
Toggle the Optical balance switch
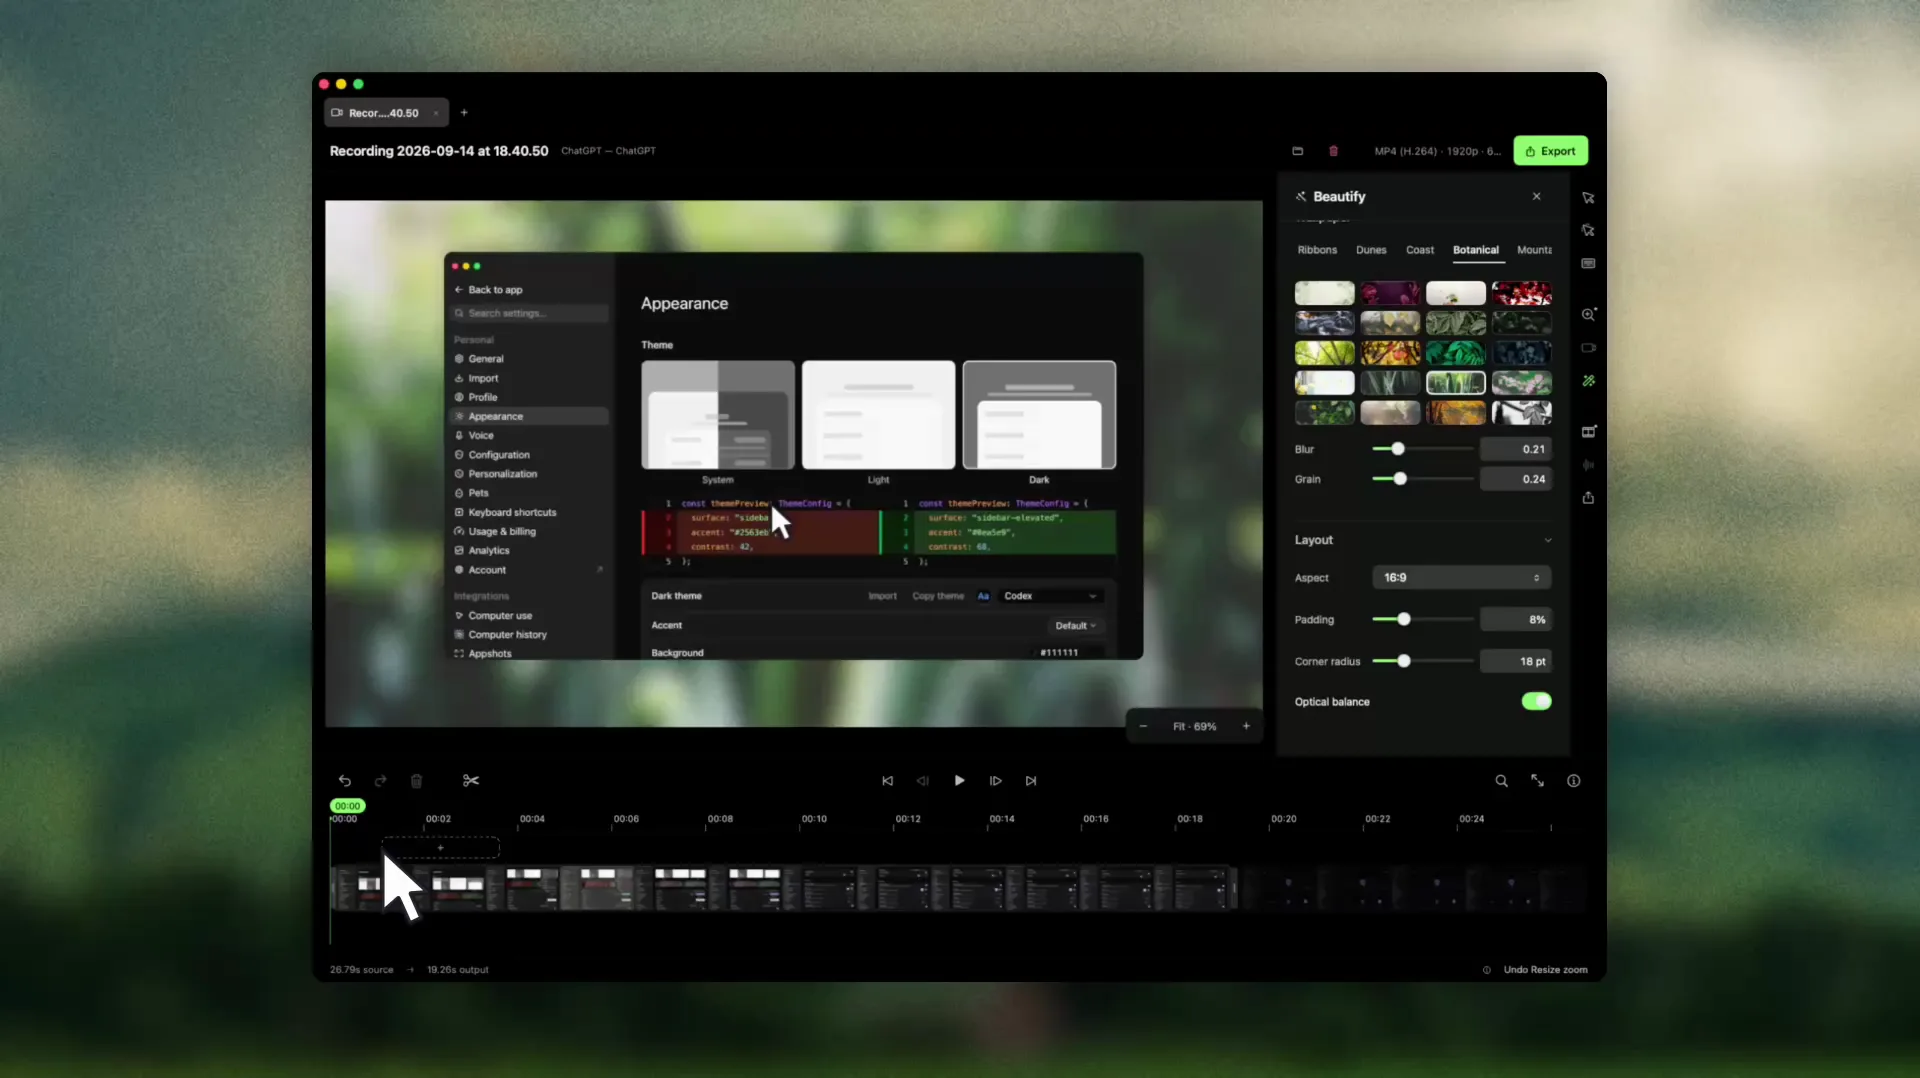coord(1536,702)
